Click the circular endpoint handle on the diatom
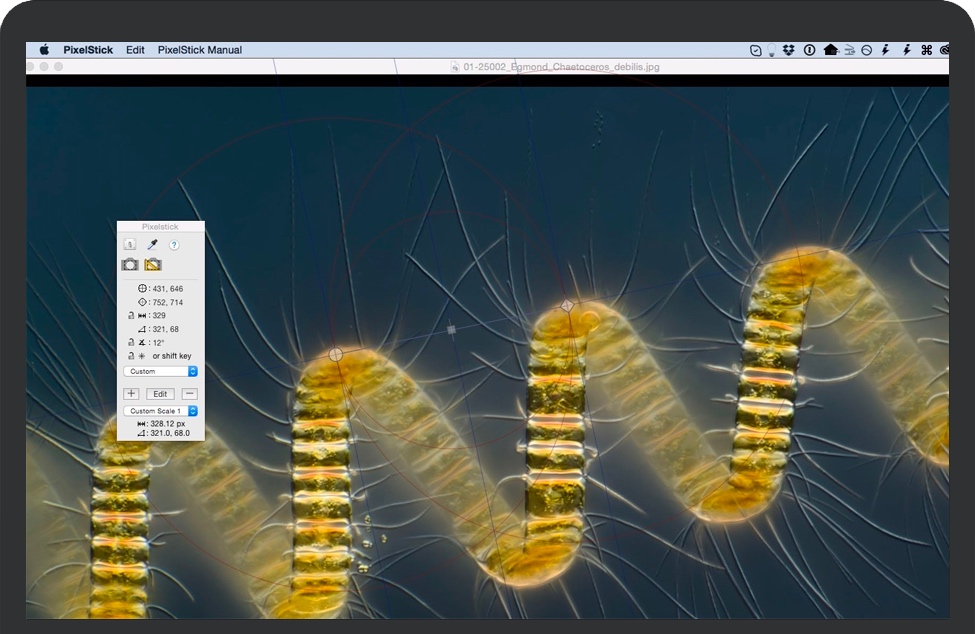This screenshot has height=634, width=975. pos(336,354)
